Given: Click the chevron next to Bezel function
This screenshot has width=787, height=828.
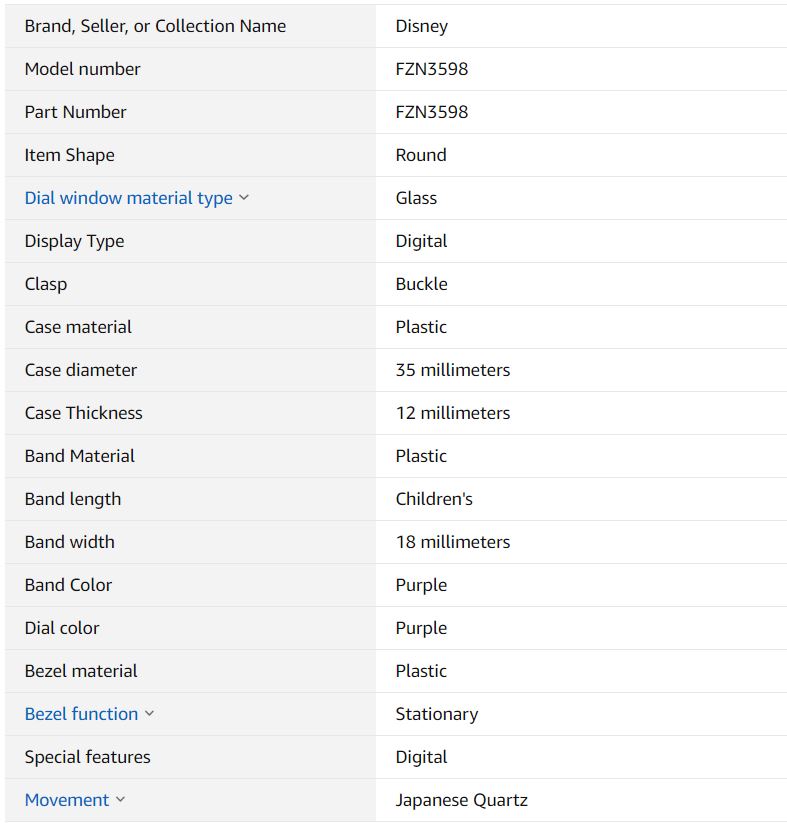Looking at the screenshot, I should click(x=150, y=714).
